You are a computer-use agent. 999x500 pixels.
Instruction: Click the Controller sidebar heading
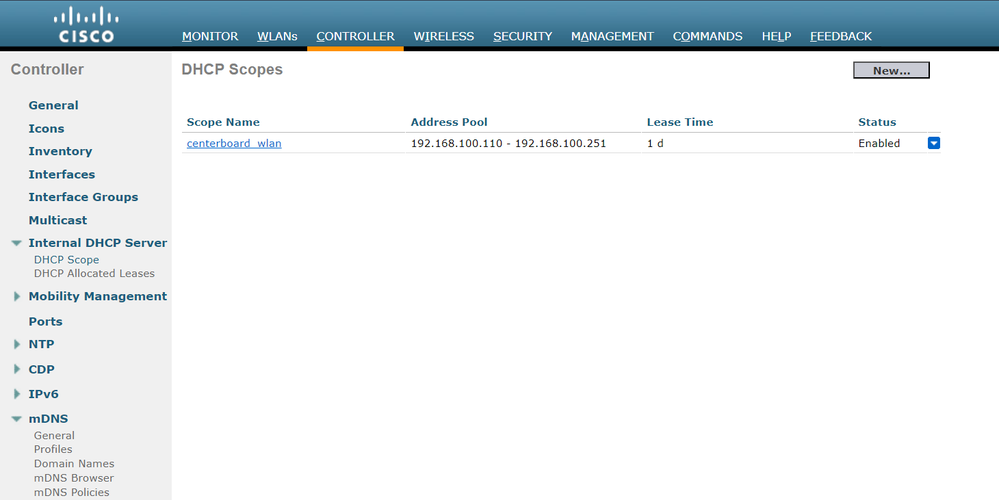click(x=47, y=69)
